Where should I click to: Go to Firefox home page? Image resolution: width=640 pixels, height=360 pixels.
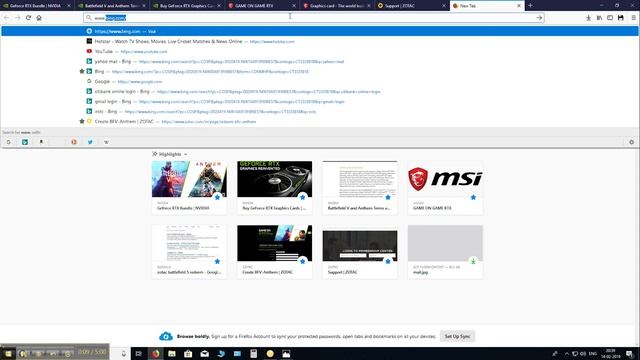tap(39, 18)
